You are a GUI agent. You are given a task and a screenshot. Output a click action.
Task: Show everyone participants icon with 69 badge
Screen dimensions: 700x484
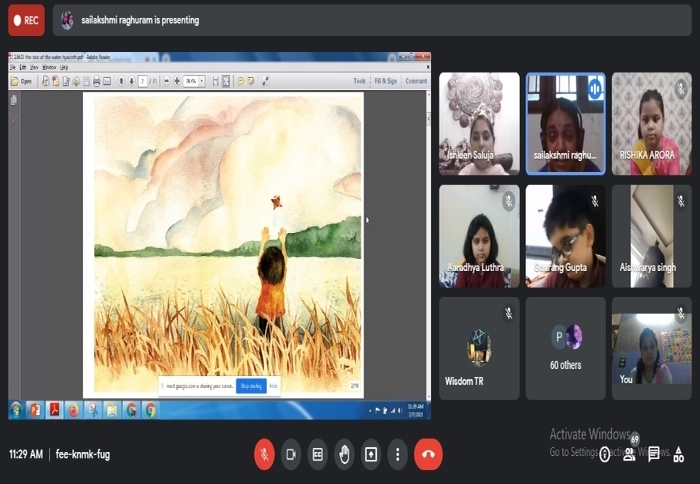coord(629,455)
